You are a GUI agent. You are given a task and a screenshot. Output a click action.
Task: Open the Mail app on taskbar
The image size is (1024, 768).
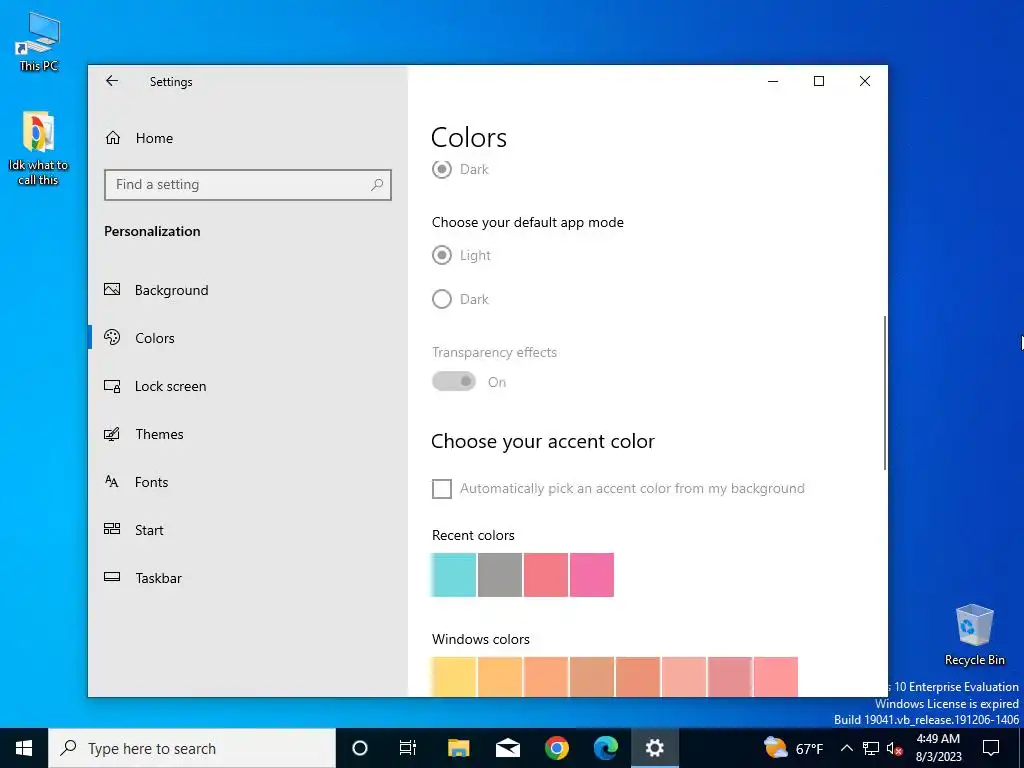coord(507,748)
